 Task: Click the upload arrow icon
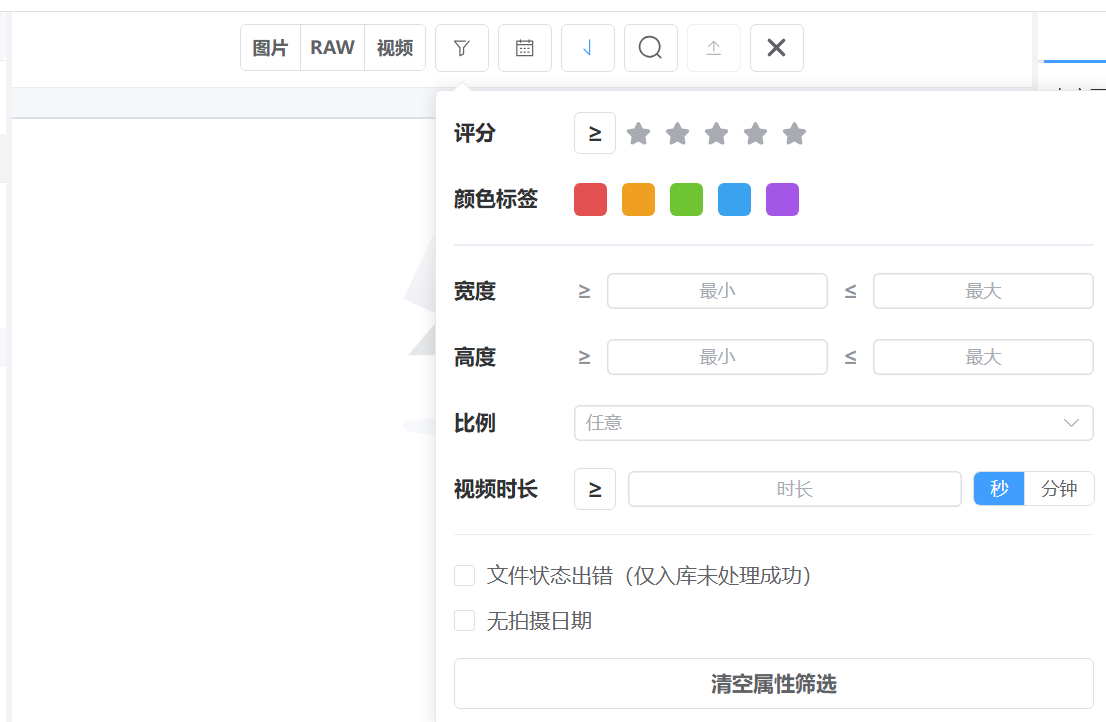pos(713,48)
